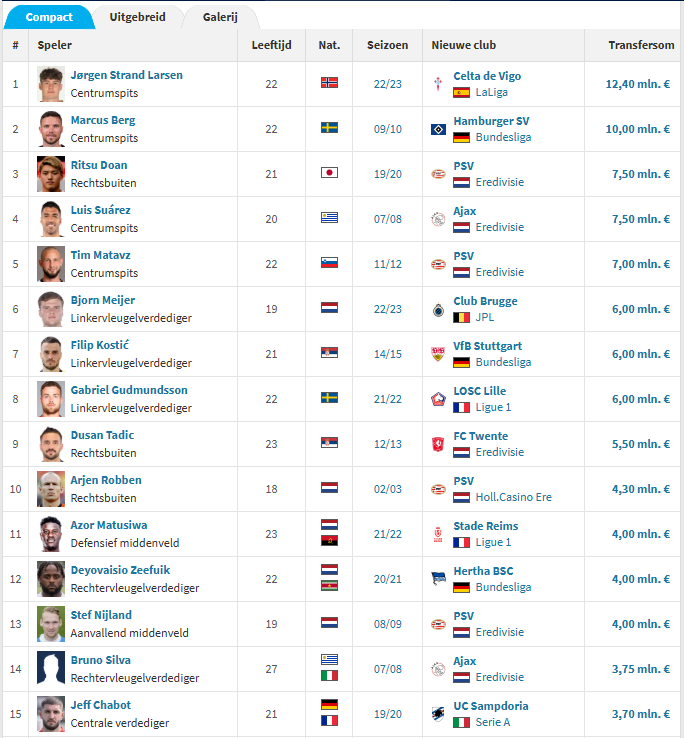Click the Hamburger SV club logo
684x738 pixels.
click(438, 129)
